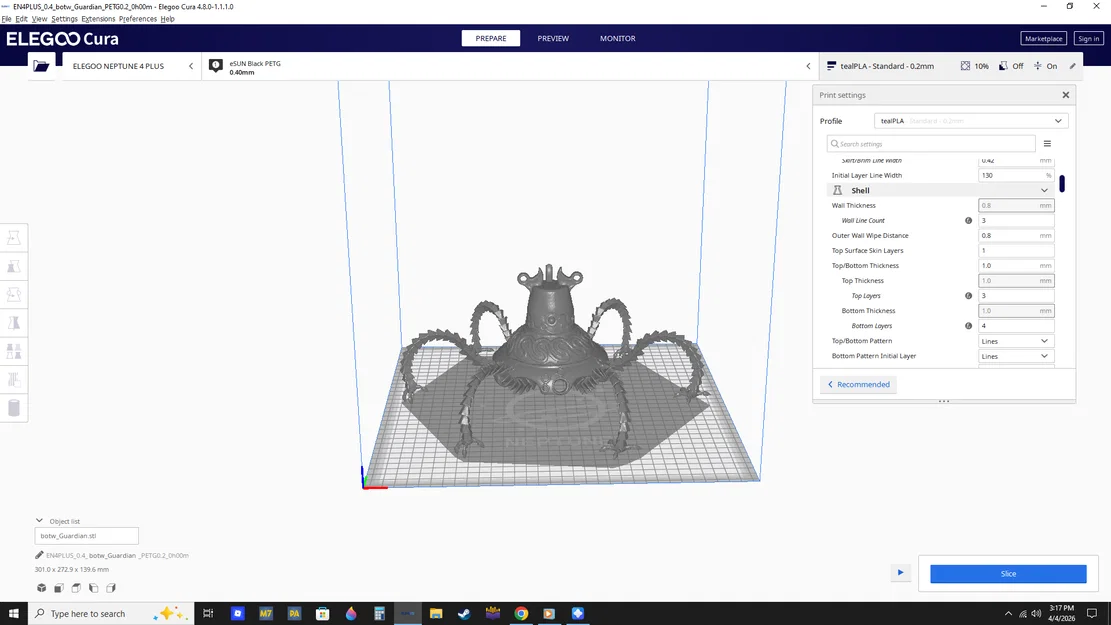Switch to left side view cube icon

click(x=94, y=588)
